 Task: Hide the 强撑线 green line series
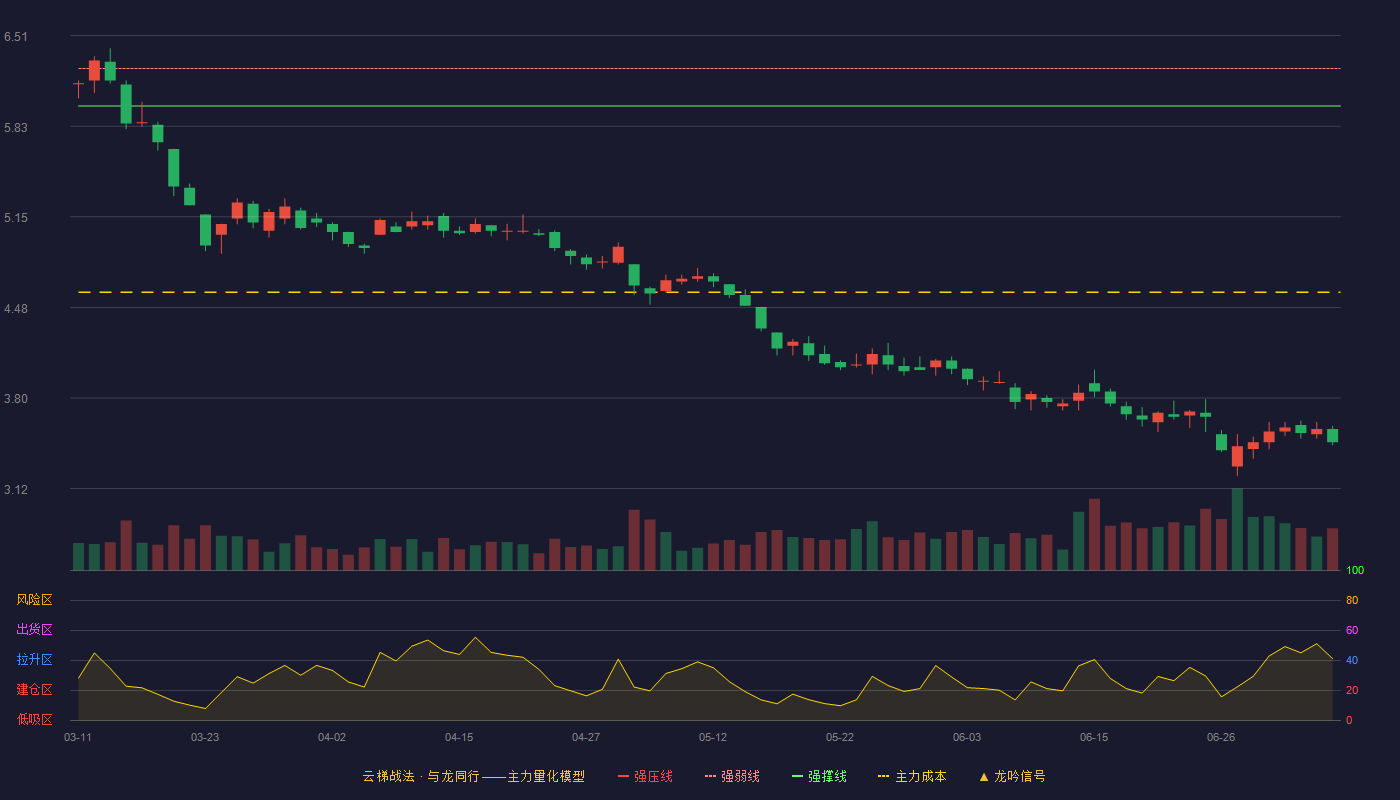(x=819, y=776)
